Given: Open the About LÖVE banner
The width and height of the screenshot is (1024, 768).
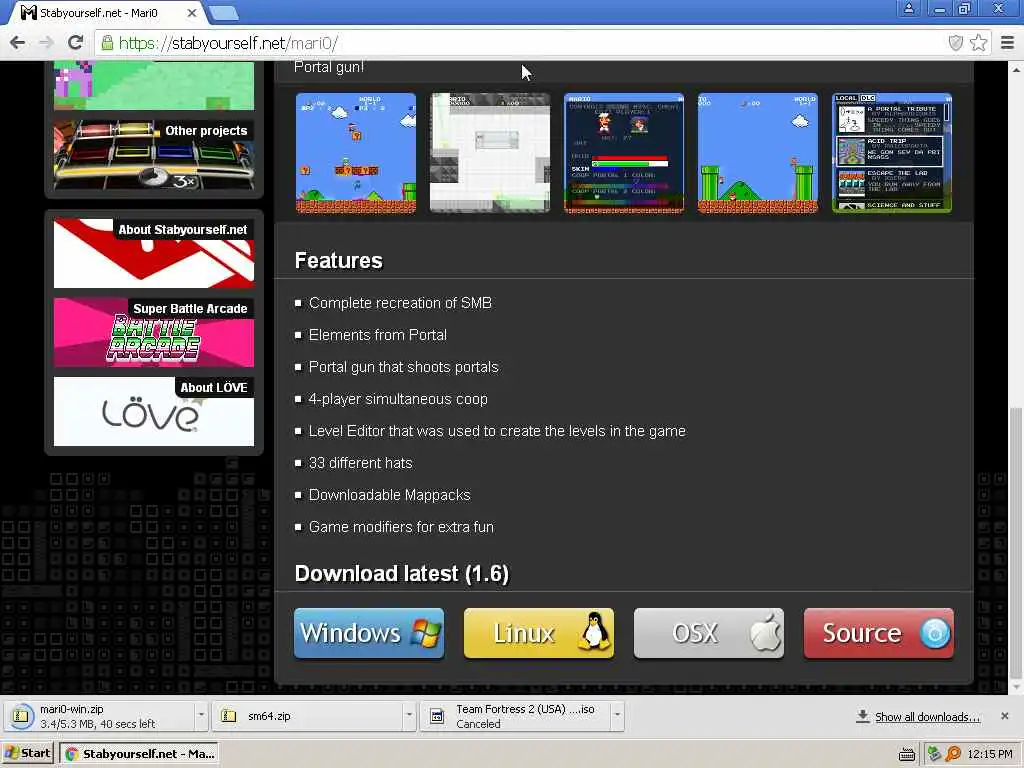Looking at the screenshot, I should pyautogui.click(x=154, y=411).
